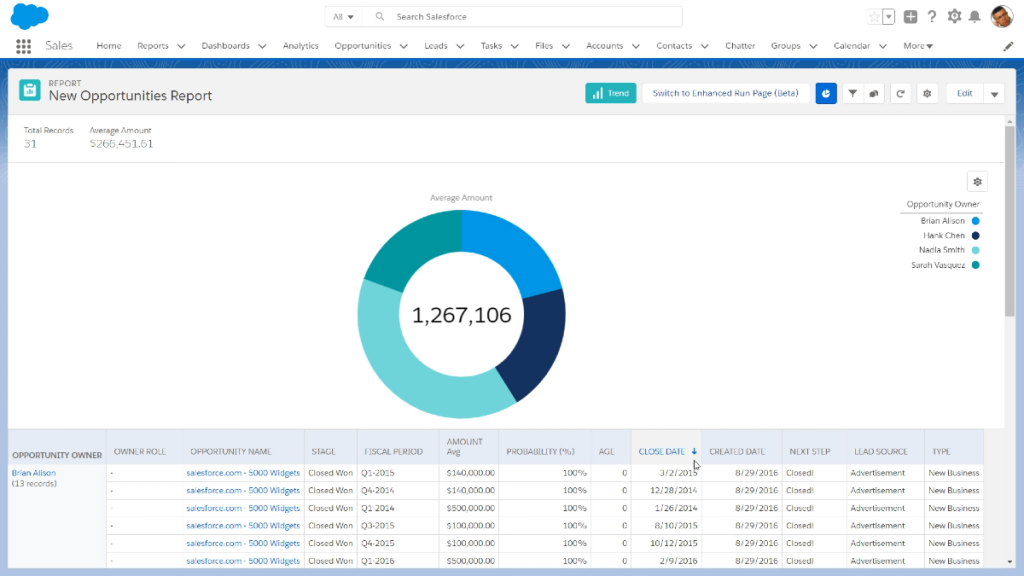Open Brian Alison owner link

33,473
